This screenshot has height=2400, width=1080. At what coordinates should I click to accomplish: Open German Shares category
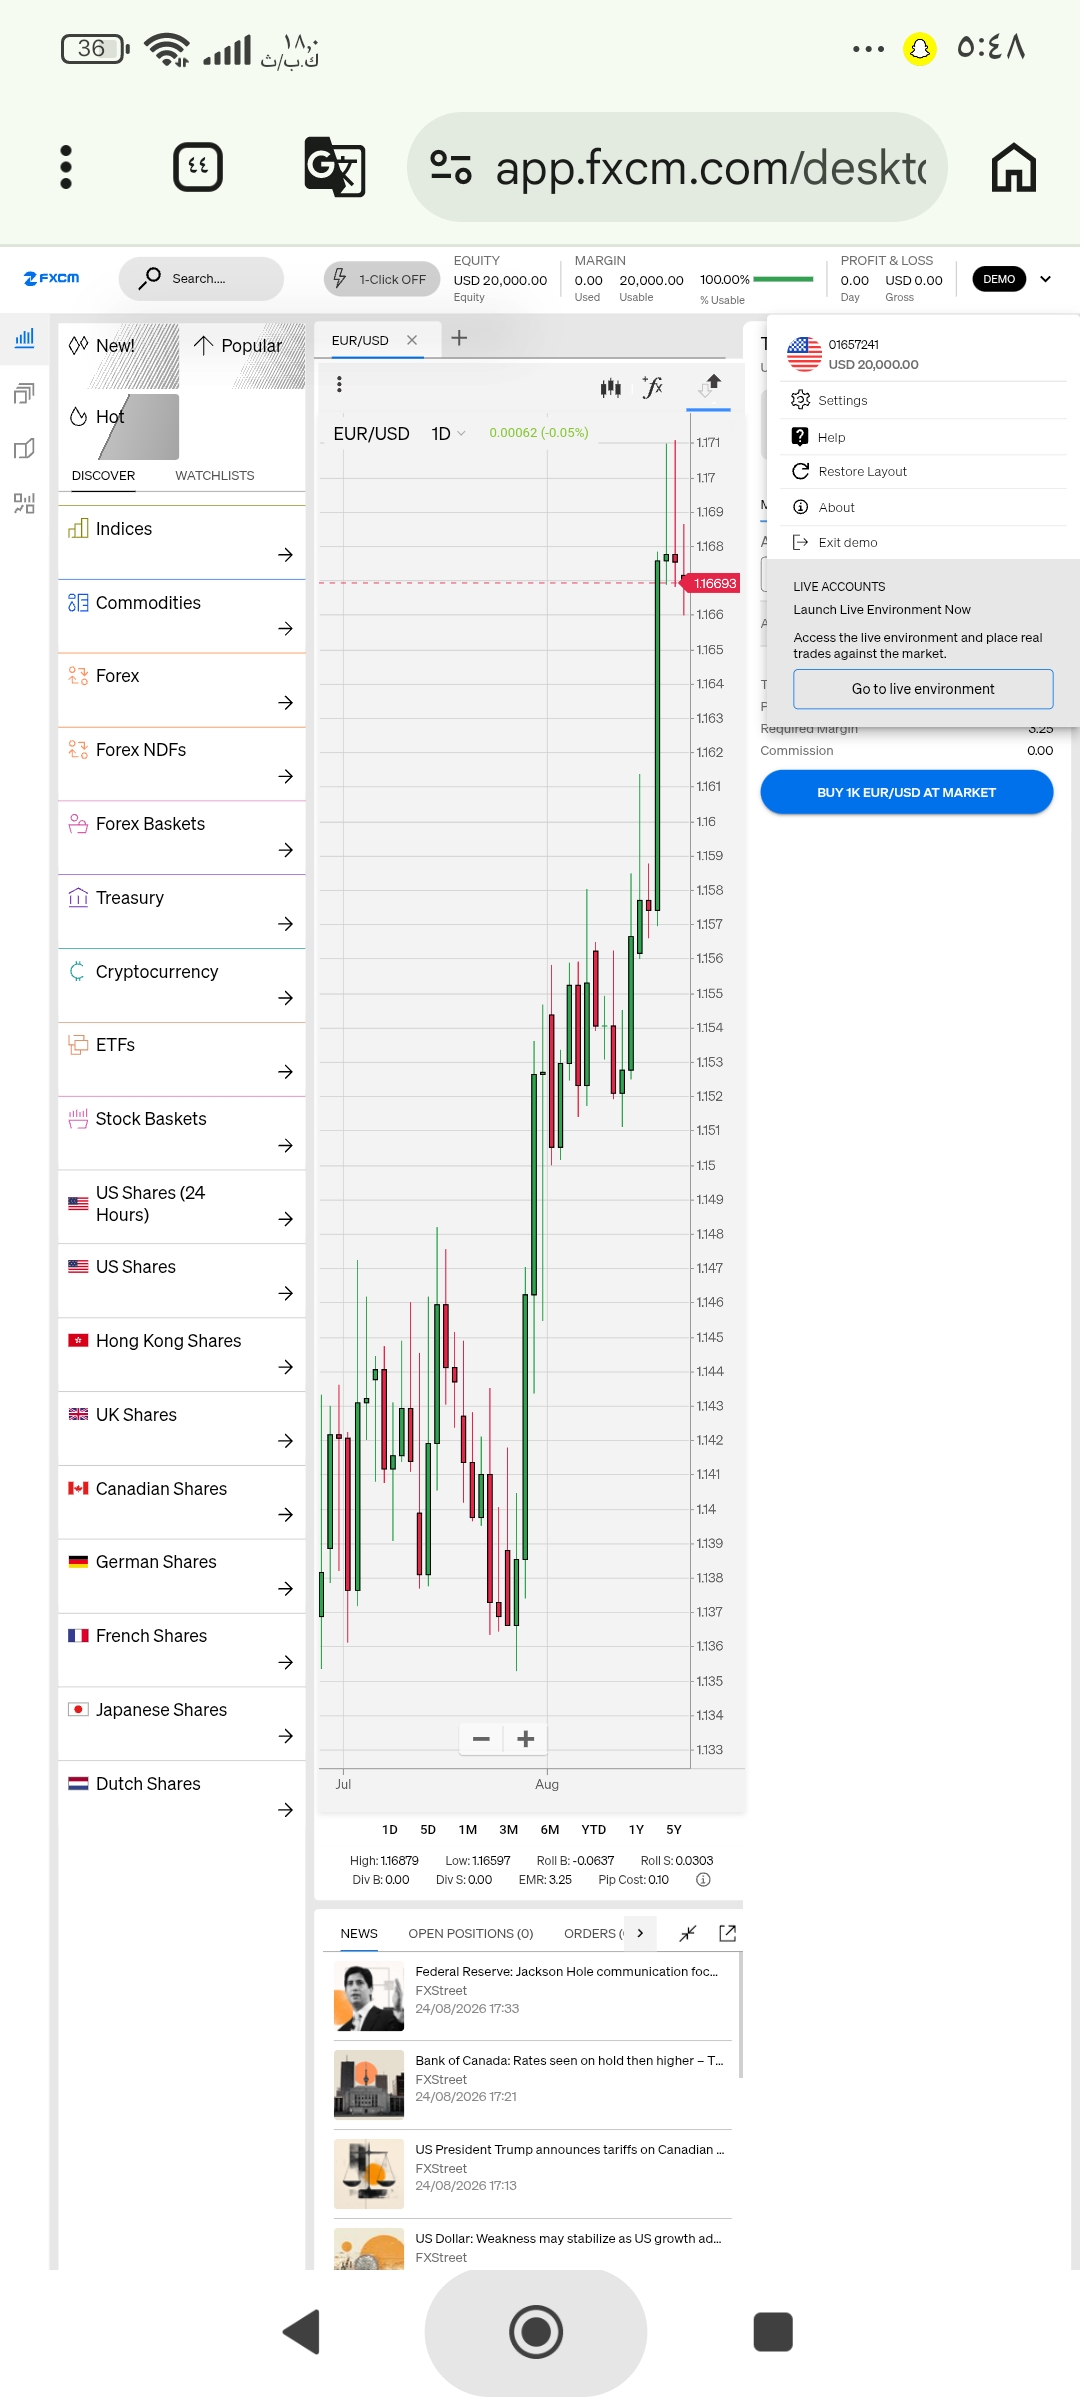click(x=182, y=1576)
